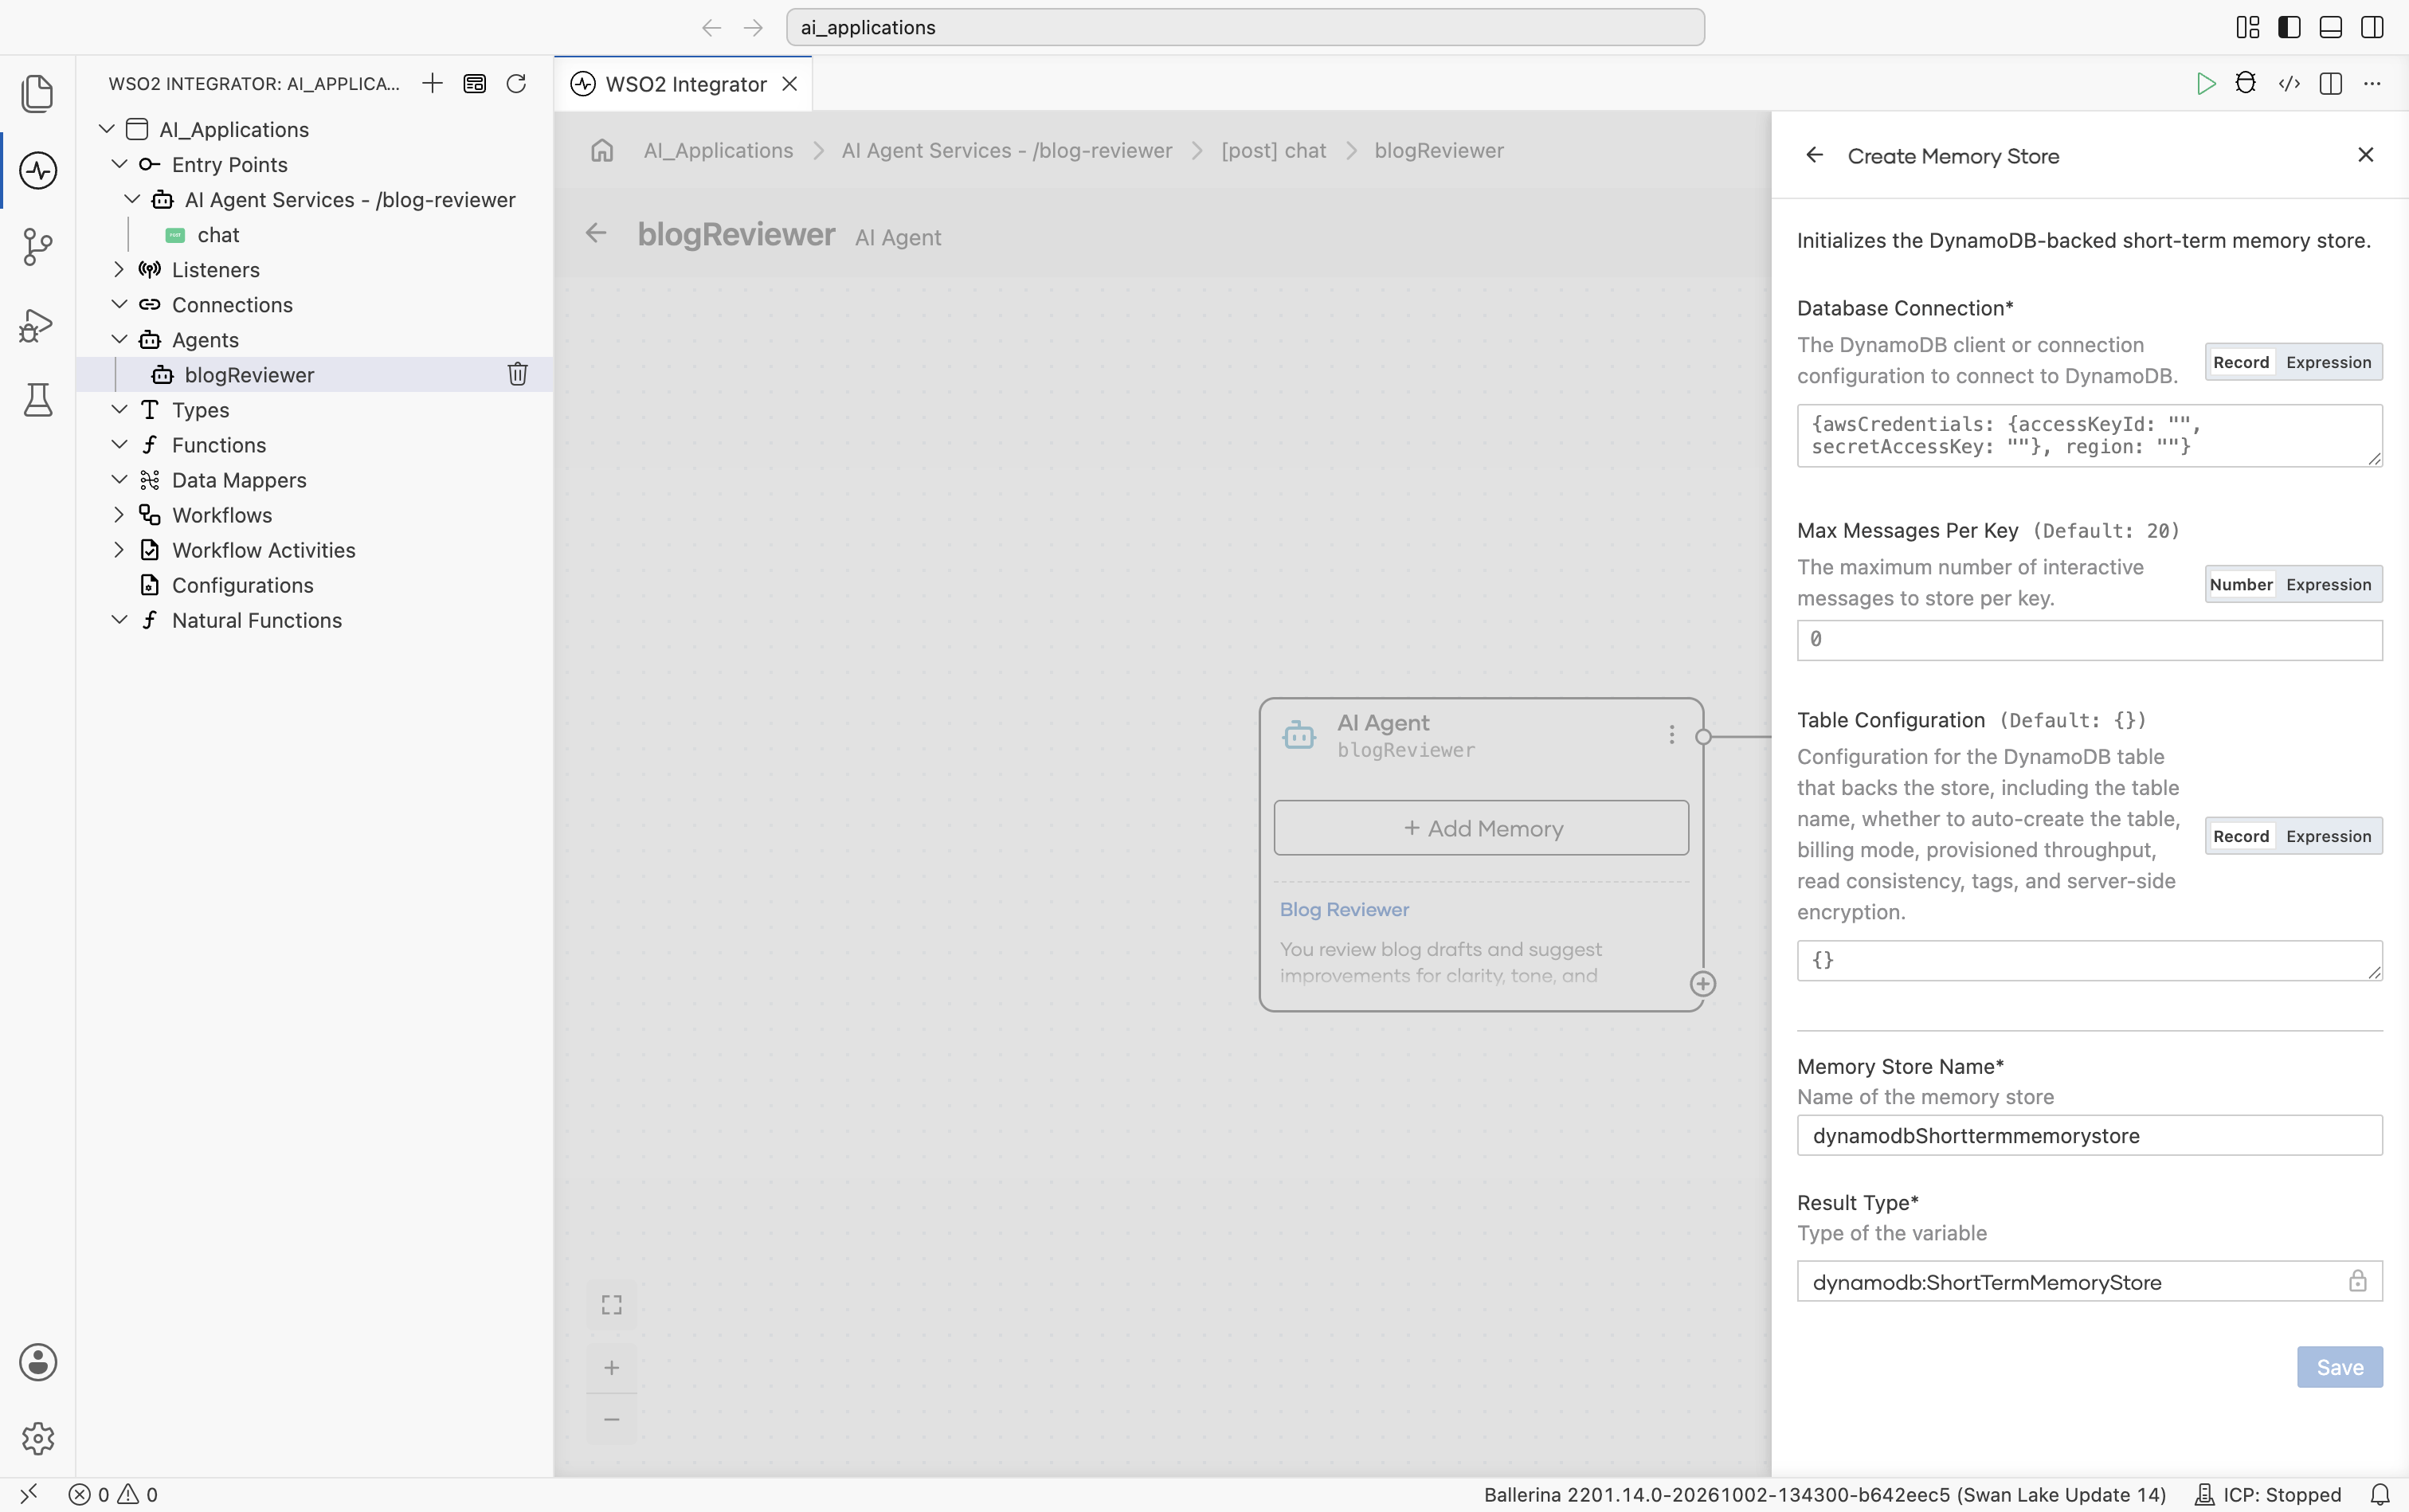Switch Table Configuration to Expression mode
This screenshot has width=2409, height=1512.
click(x=2328, y=836)
